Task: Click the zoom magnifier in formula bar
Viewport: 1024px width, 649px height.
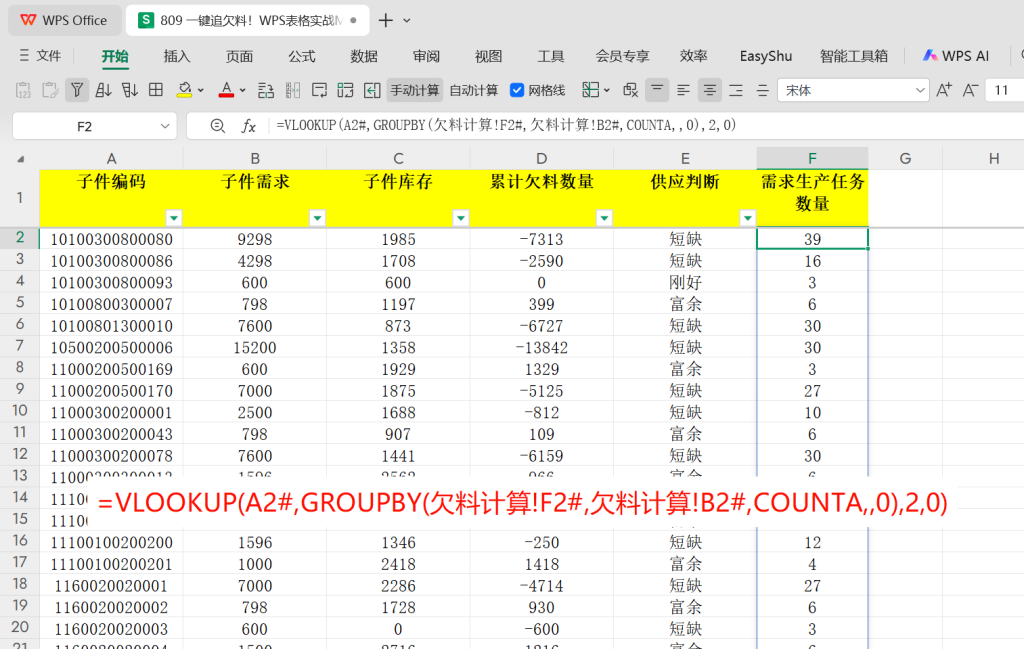Action: click(217, 126)
